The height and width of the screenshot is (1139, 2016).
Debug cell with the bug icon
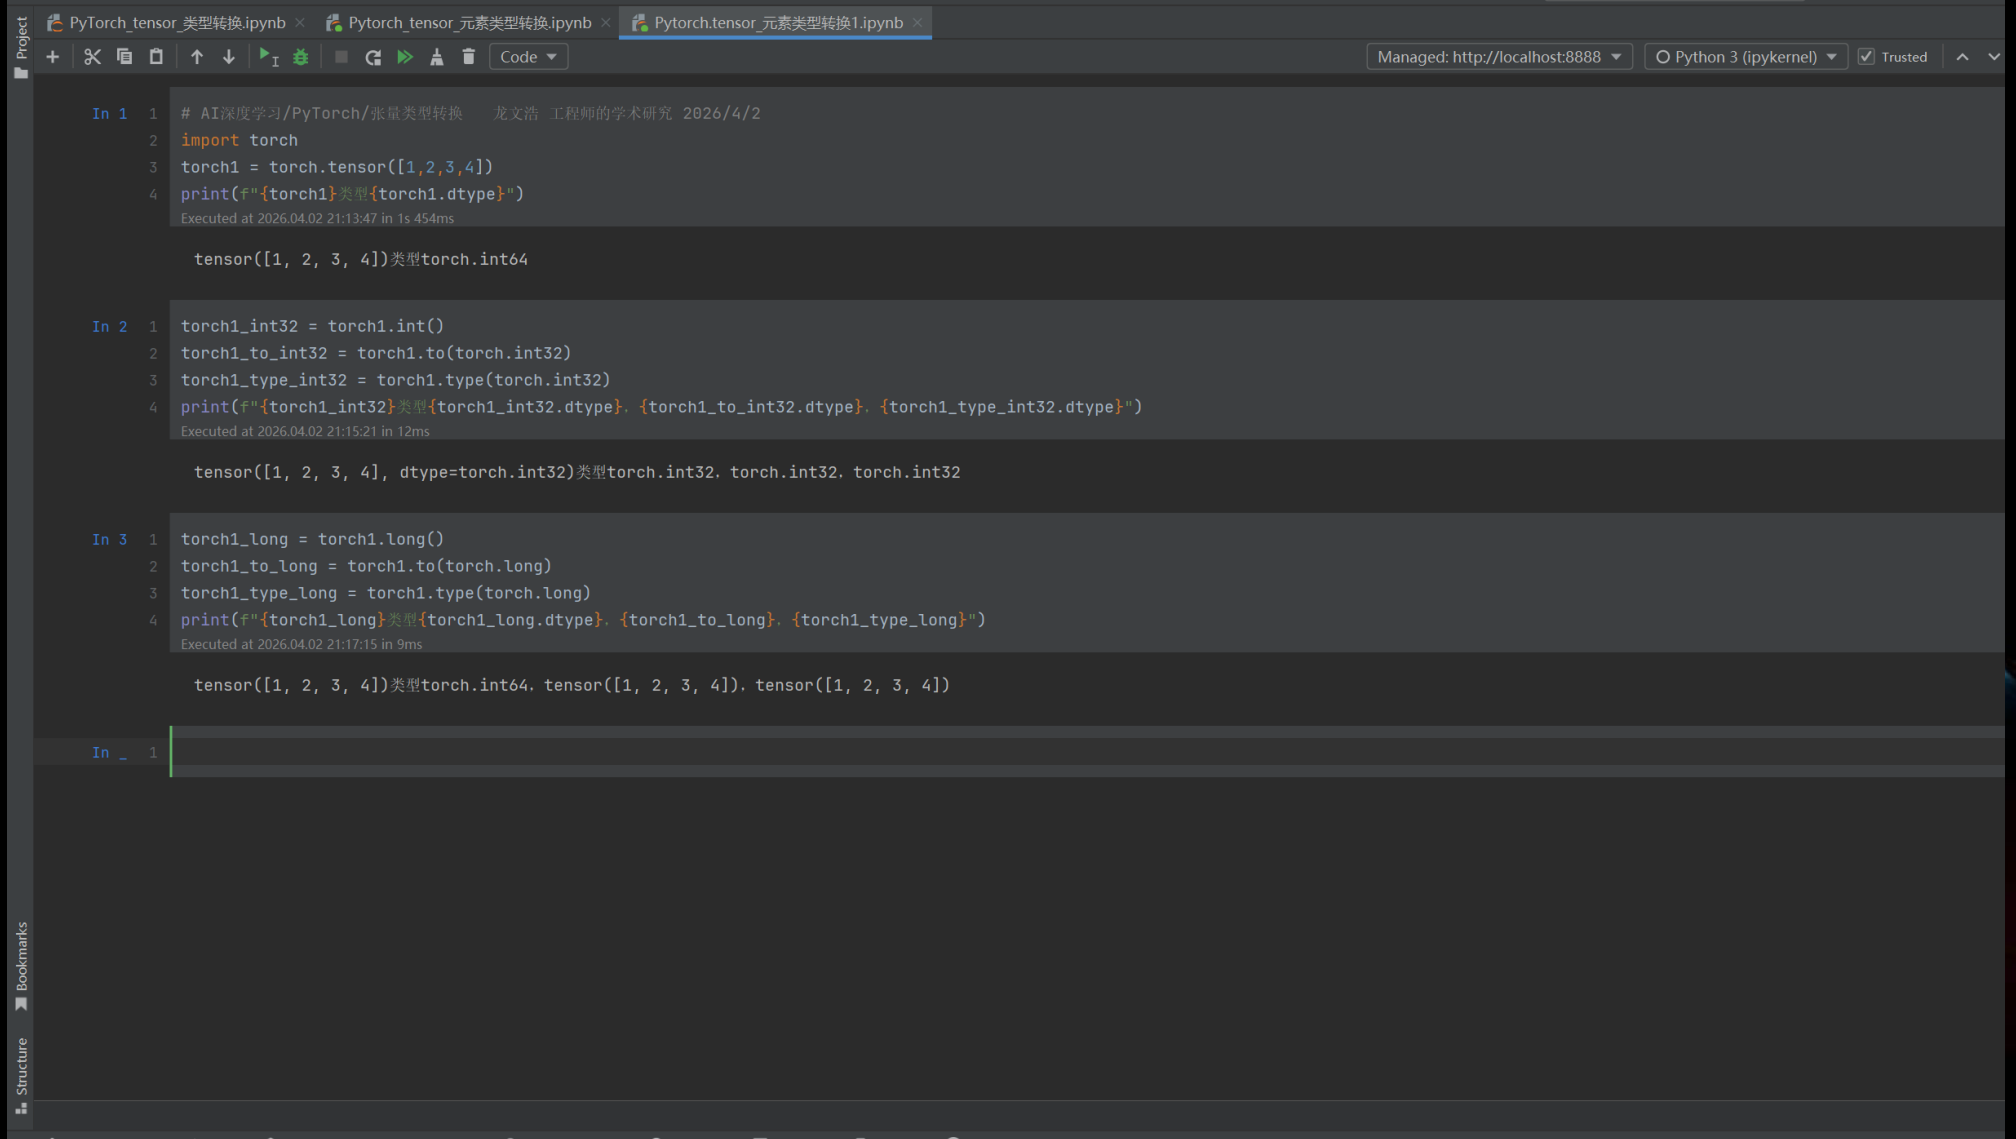301,57
